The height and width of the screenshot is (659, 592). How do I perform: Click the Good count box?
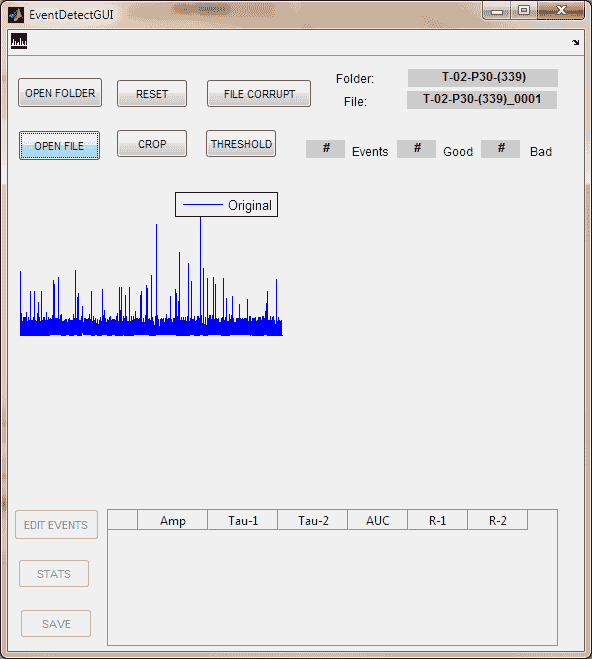pos(416,149)
